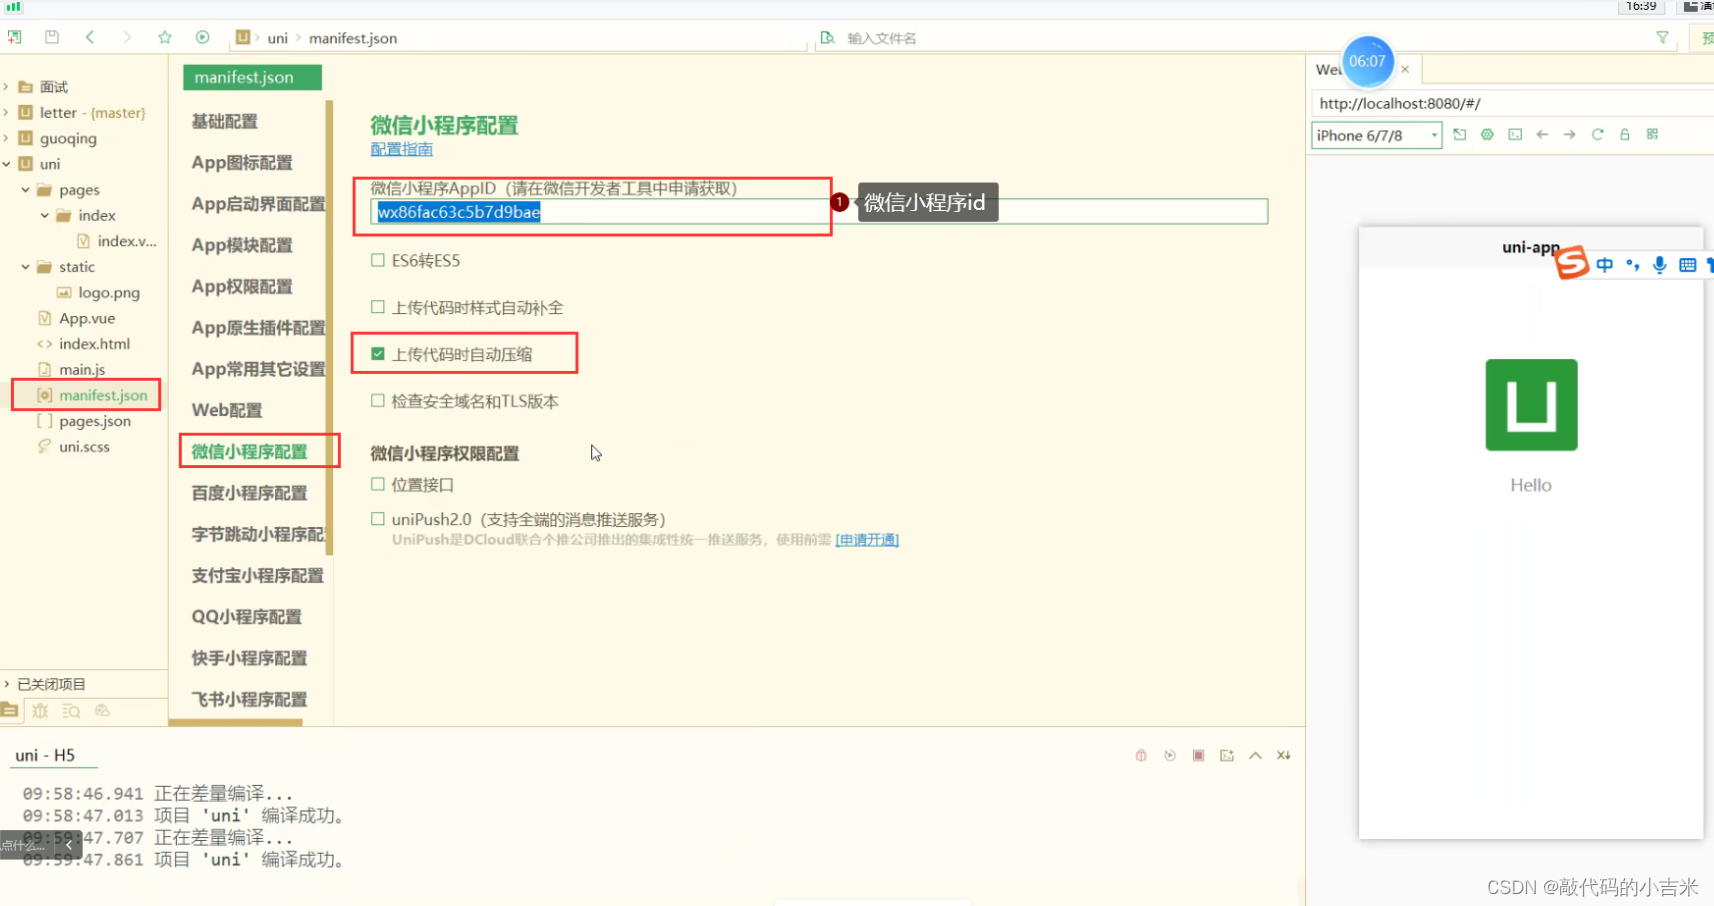Open 配置指南 link
Image resolution: width=1714 pixels, height=906 pixels.
tap(402, 149)
